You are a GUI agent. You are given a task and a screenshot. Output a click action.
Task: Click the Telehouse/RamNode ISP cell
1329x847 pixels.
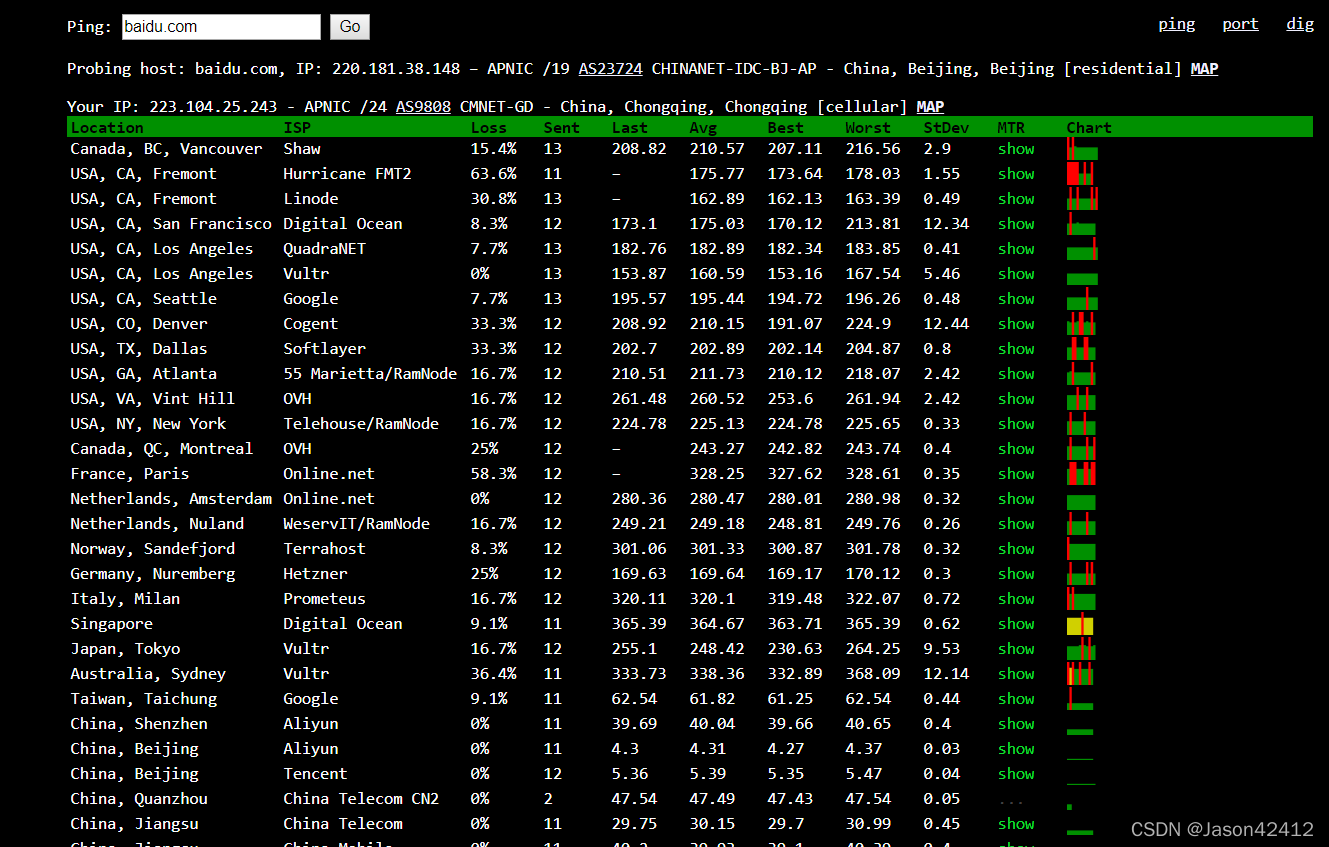coord(361,424)
